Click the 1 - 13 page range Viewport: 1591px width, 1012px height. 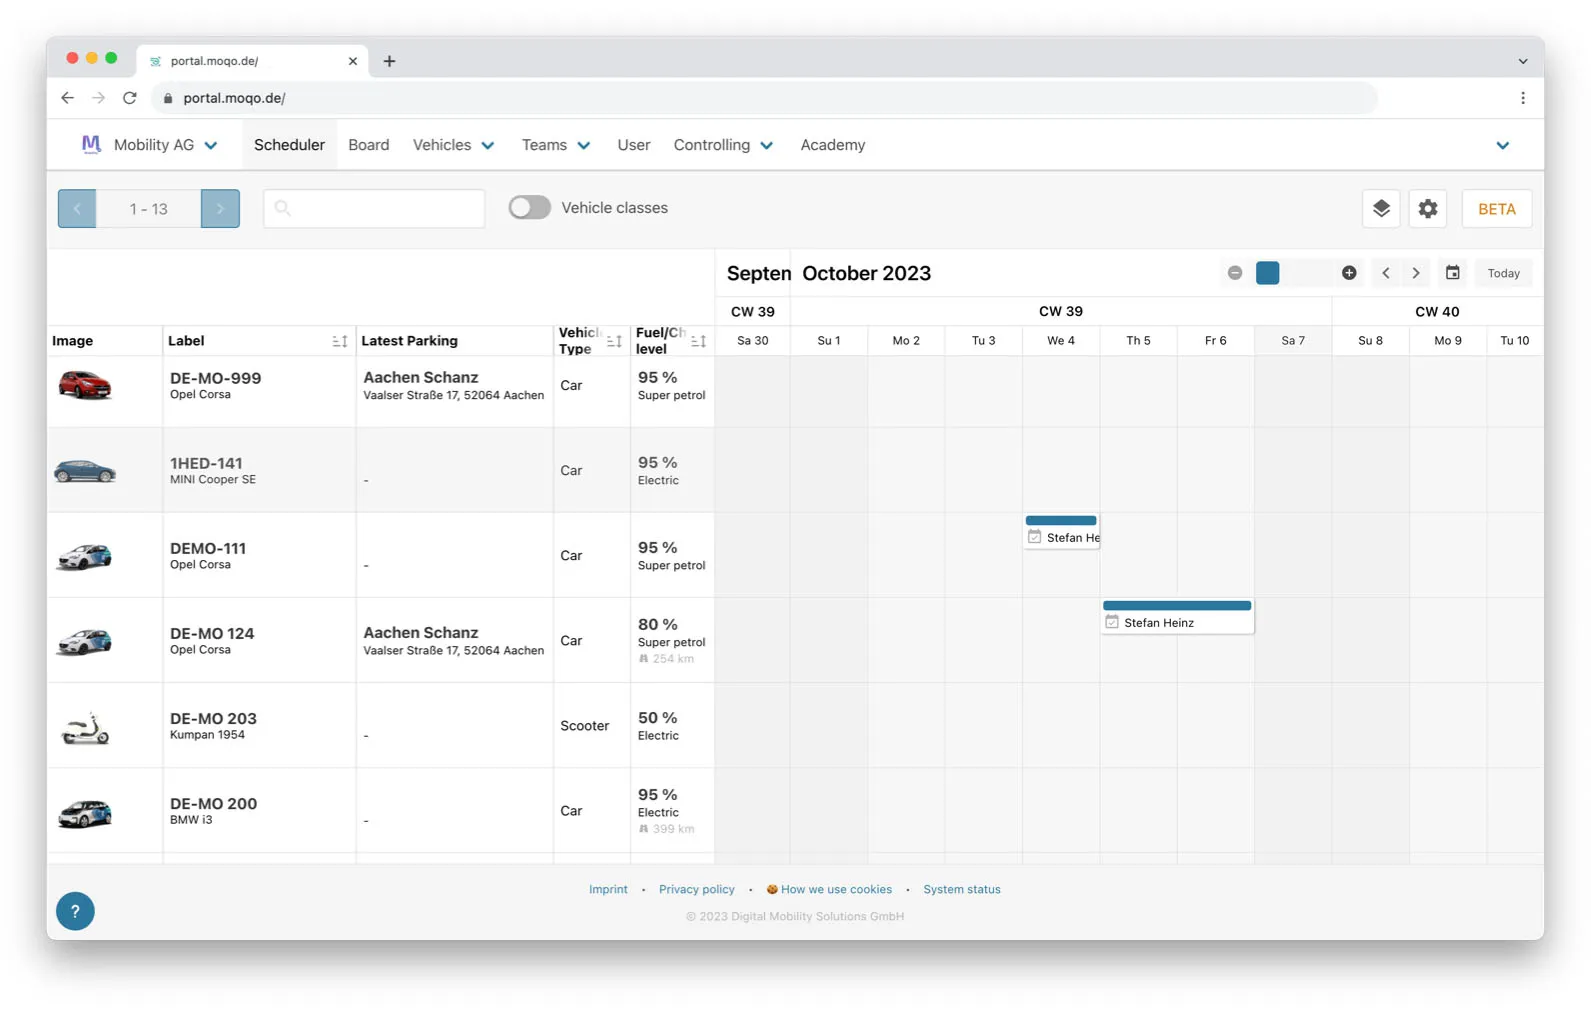(x=148, y=209)
